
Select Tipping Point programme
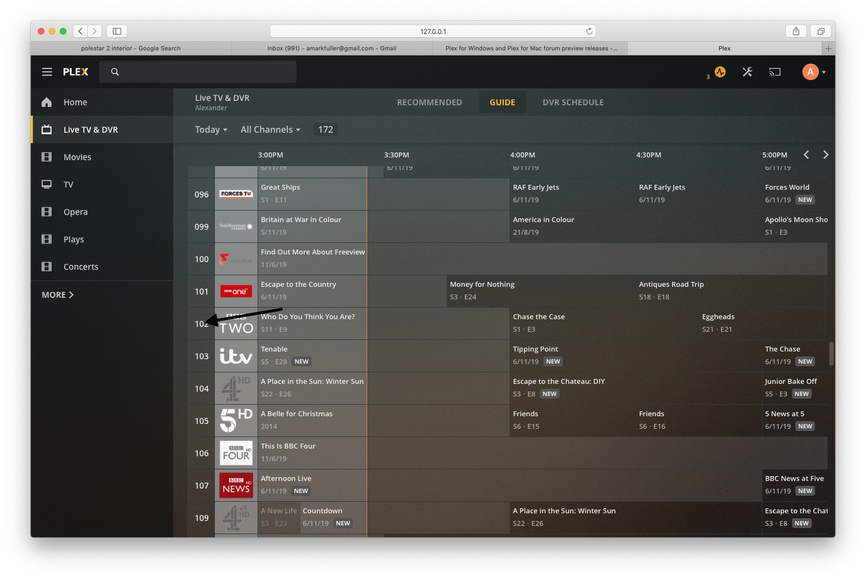pos(635,356)
